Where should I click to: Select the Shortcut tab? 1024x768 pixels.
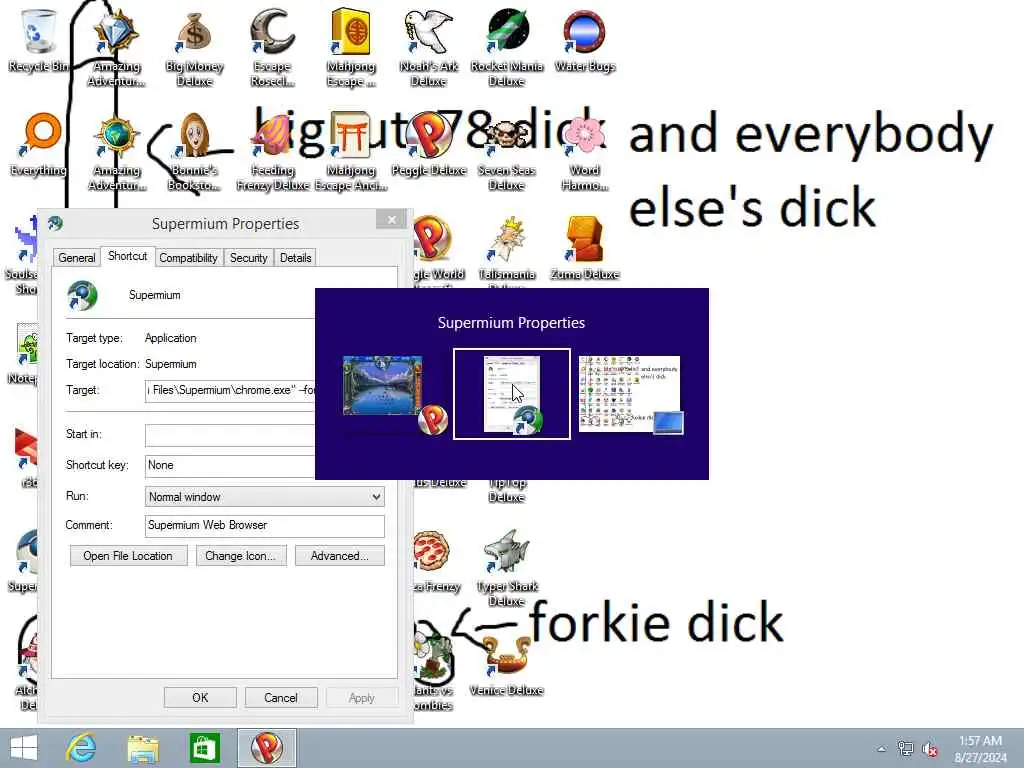coord(127,256)
